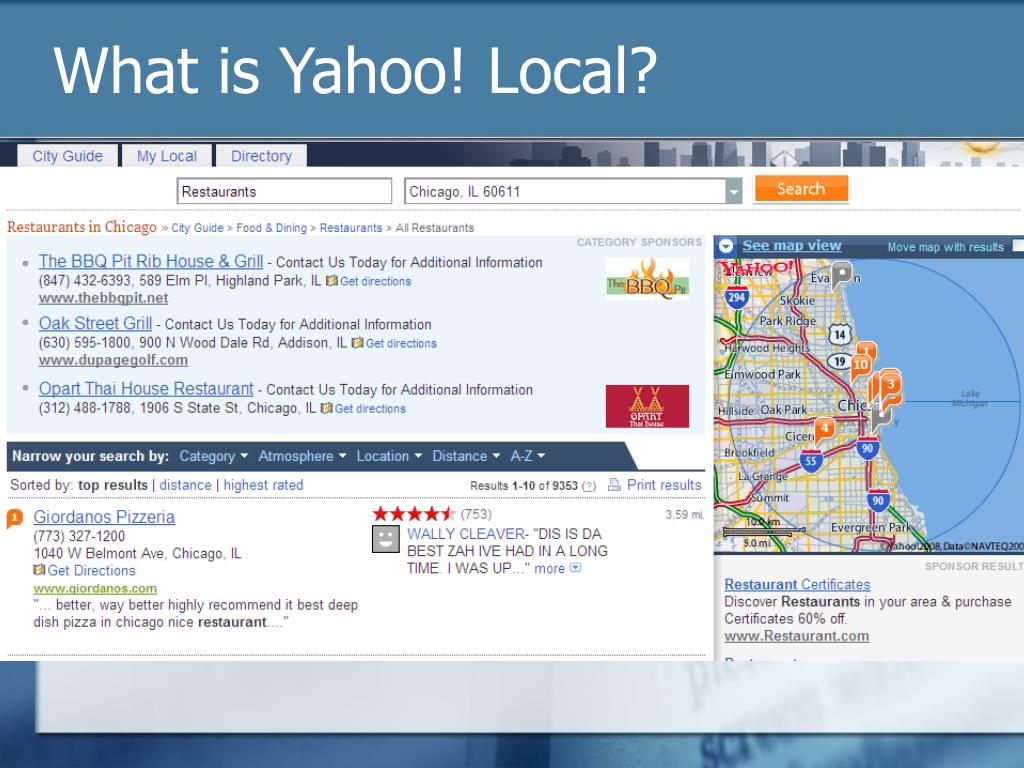Open the Directory tab
Viewport: 1024px width, 768px height.
(x=261, y=156)
